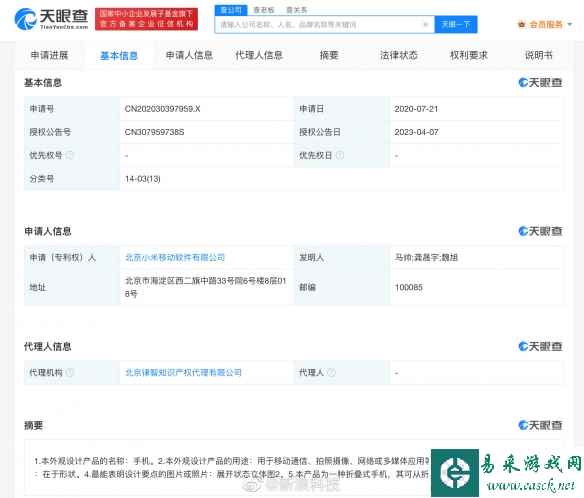Select application number CN202030397959.X

(x=162, y=109)
